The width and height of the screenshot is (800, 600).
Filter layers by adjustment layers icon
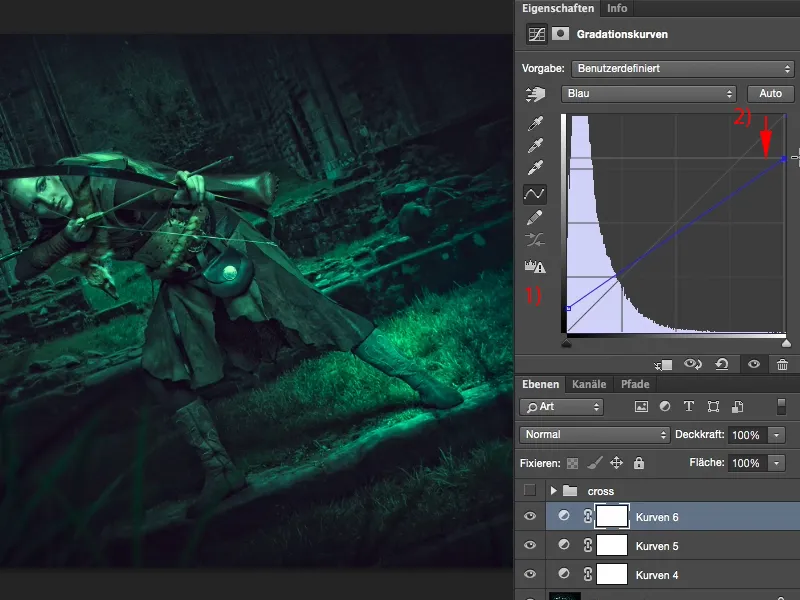665,406
